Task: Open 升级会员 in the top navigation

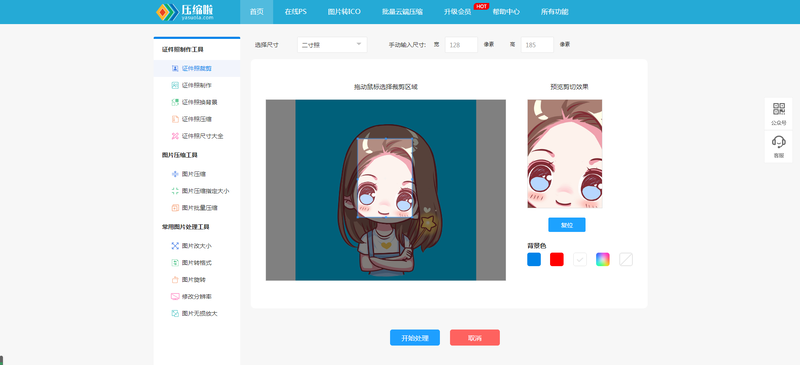Action: [x=458, y=12]
